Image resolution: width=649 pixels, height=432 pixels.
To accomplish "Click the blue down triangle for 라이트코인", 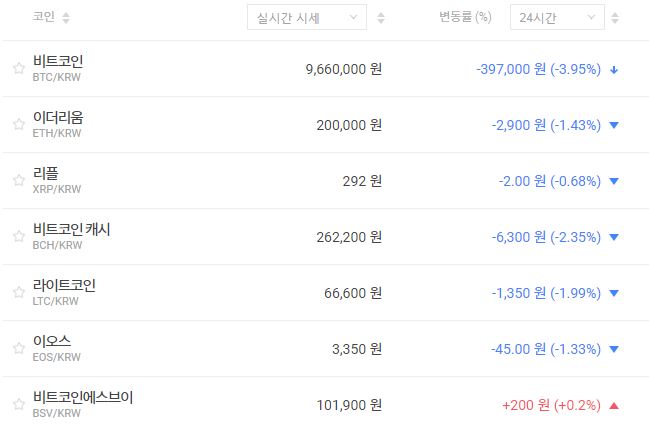I will (x=614, y=293).
